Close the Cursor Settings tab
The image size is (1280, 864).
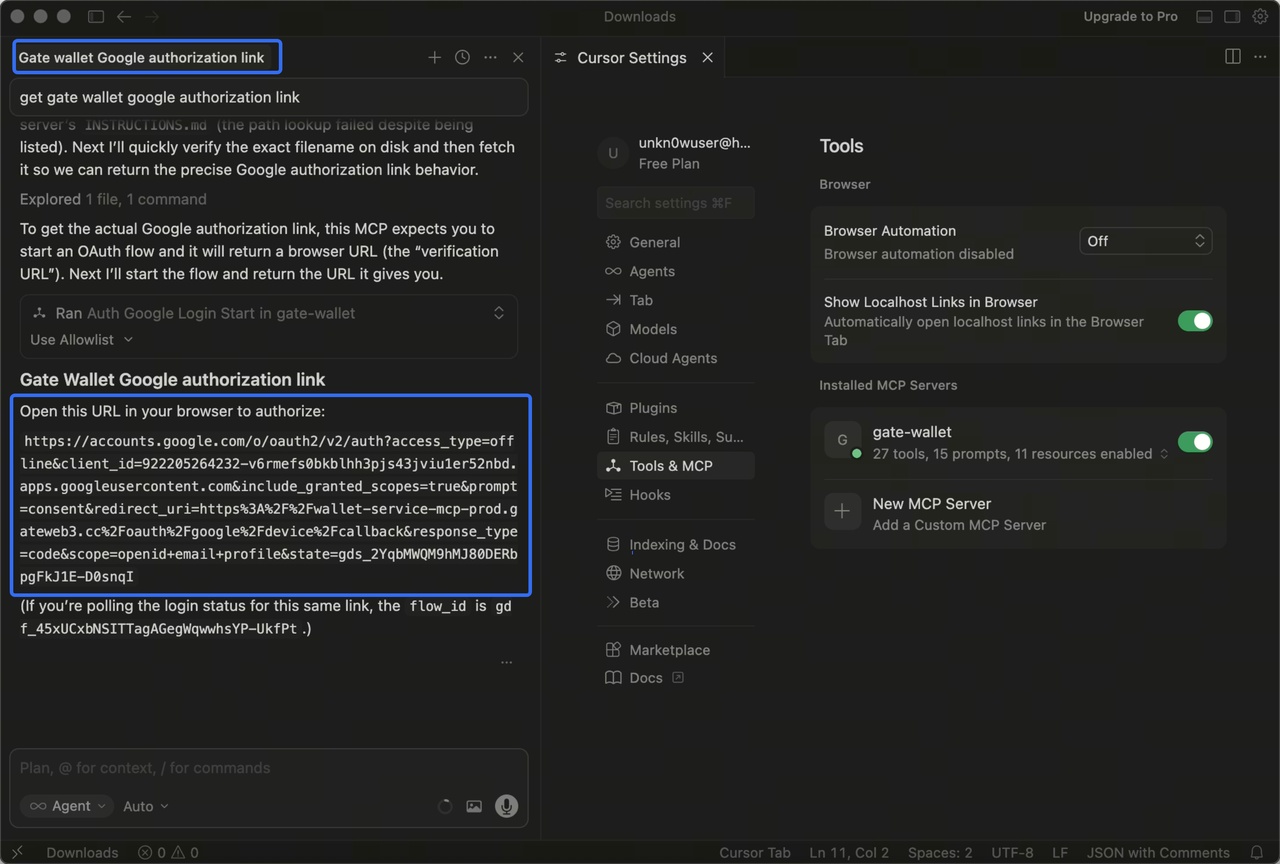click(707, 58)
